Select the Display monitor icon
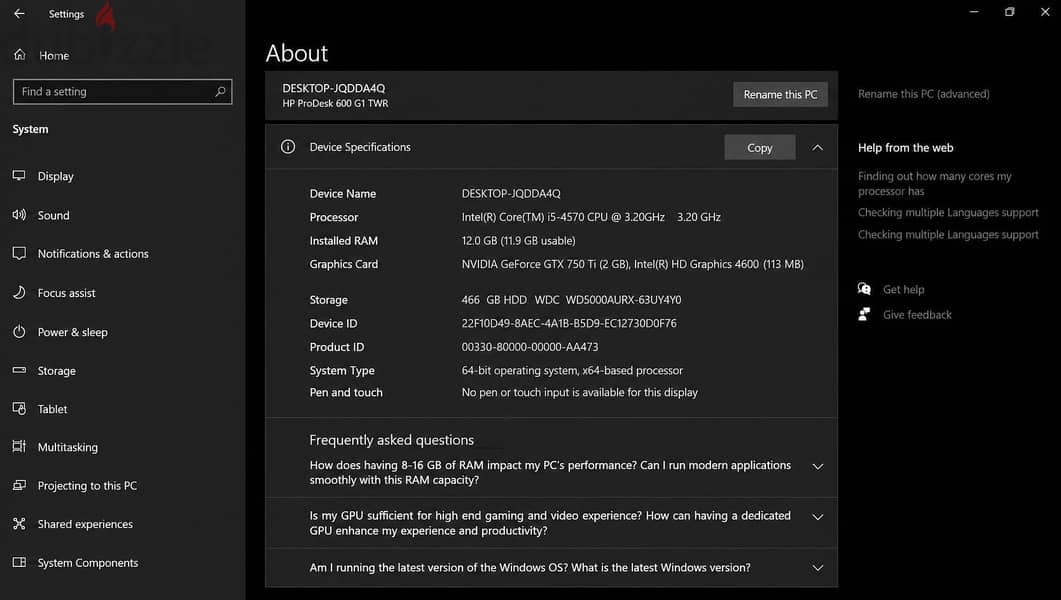 tap(19, 176)
